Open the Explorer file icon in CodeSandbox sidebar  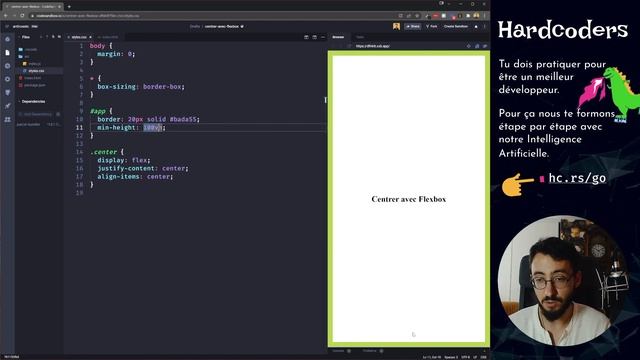click(x=7, y=53)
